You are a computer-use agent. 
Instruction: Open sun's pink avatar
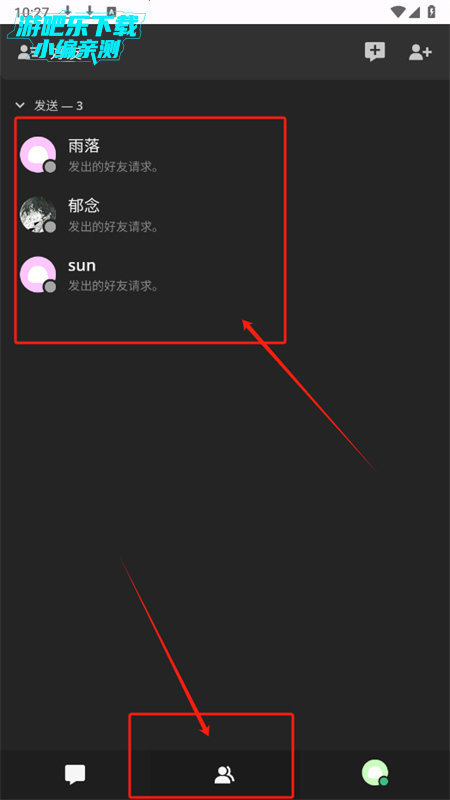point(38,274)
